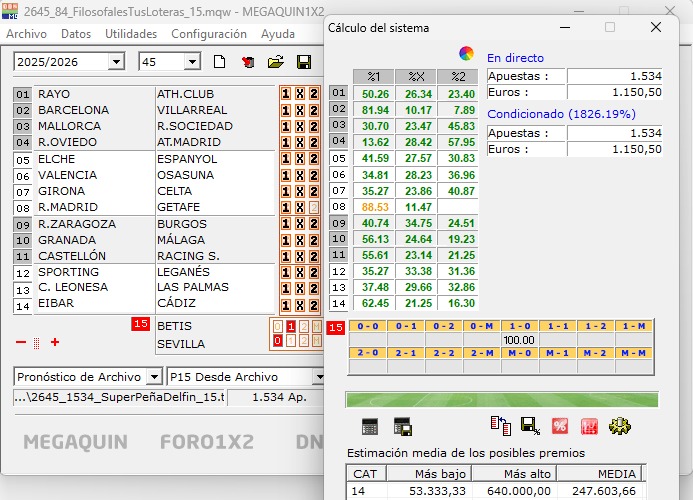
Task: Open the Pronóstico de Archivo dropdown
Action: click(x=152, y=377)
